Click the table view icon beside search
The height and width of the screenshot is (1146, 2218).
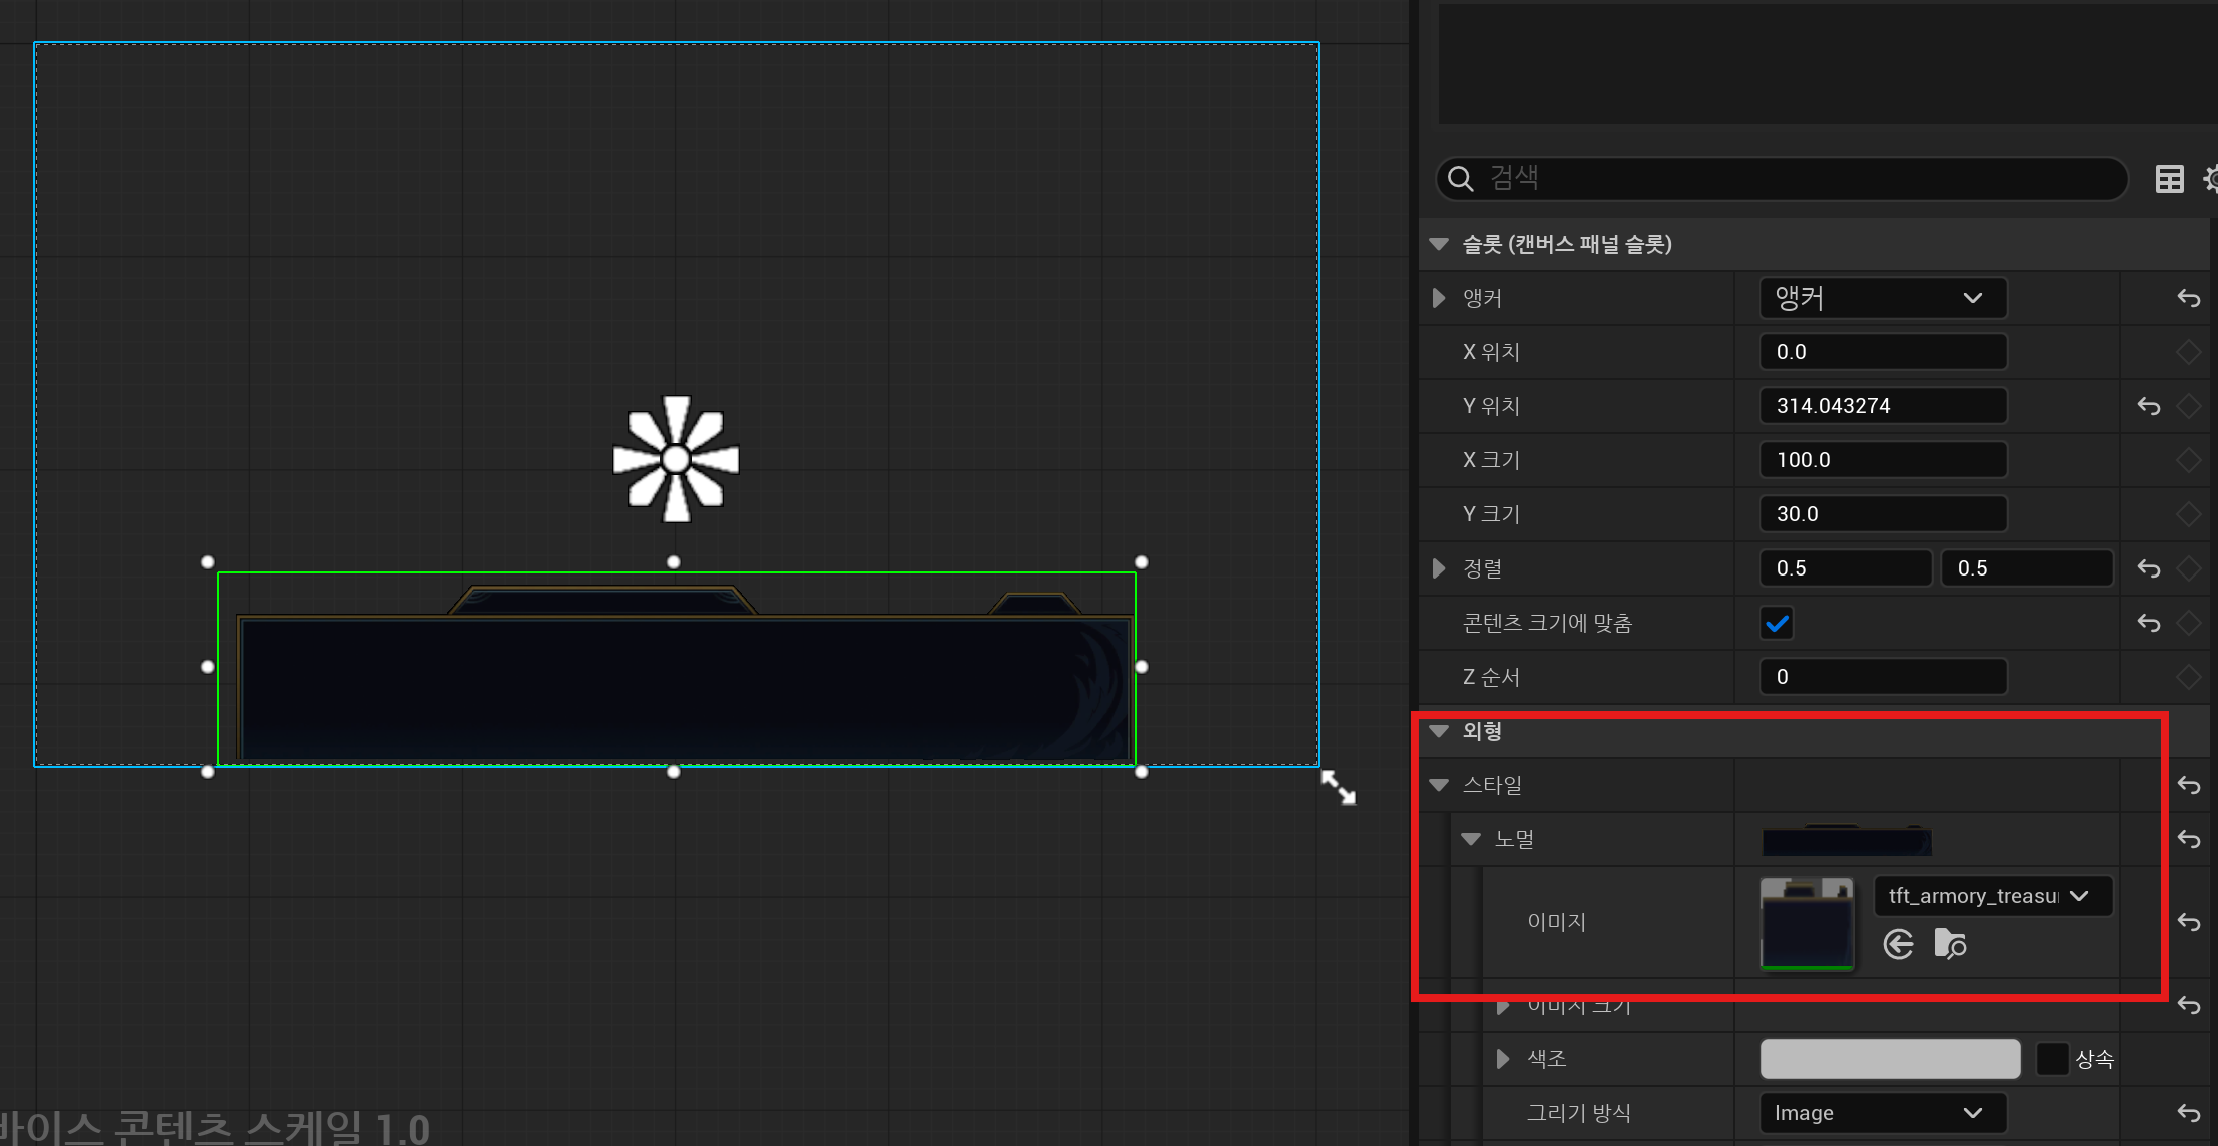[x=2169, y=179]
